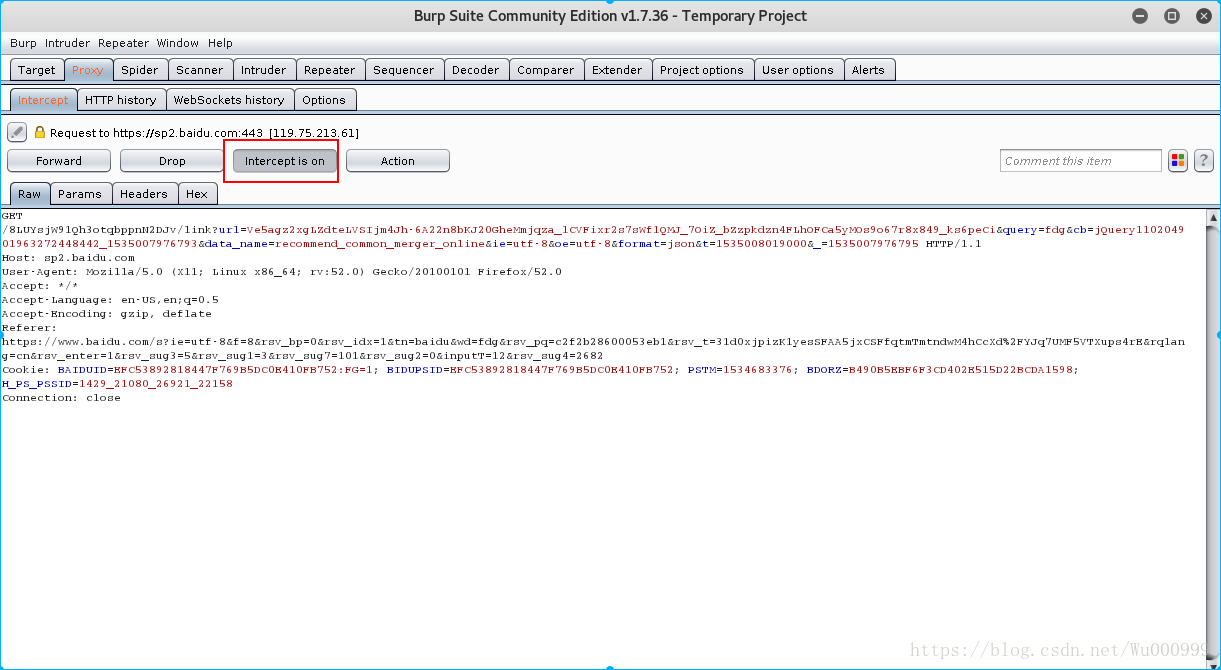This screenshot has width=1221, height=670.
Task: Switch to the Hex view tab
Action: pyautogui.click(x=197, y=194)
